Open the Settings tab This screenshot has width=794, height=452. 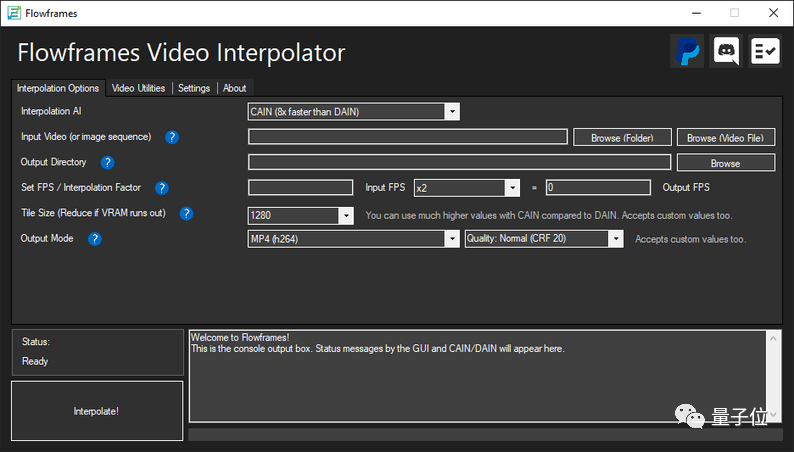pos(194,88)
